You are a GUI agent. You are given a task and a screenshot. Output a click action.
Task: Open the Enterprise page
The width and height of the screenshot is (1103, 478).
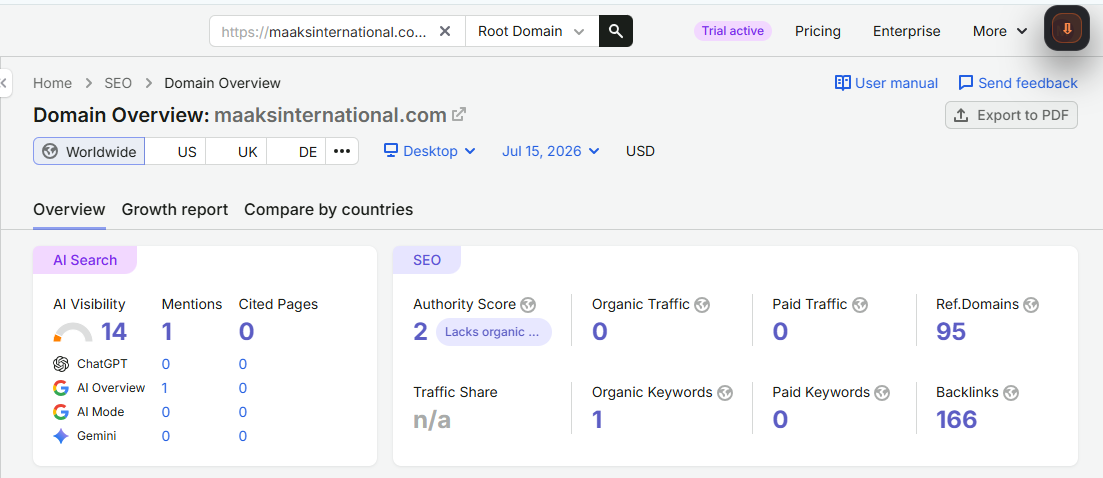(x=906, y=31)
